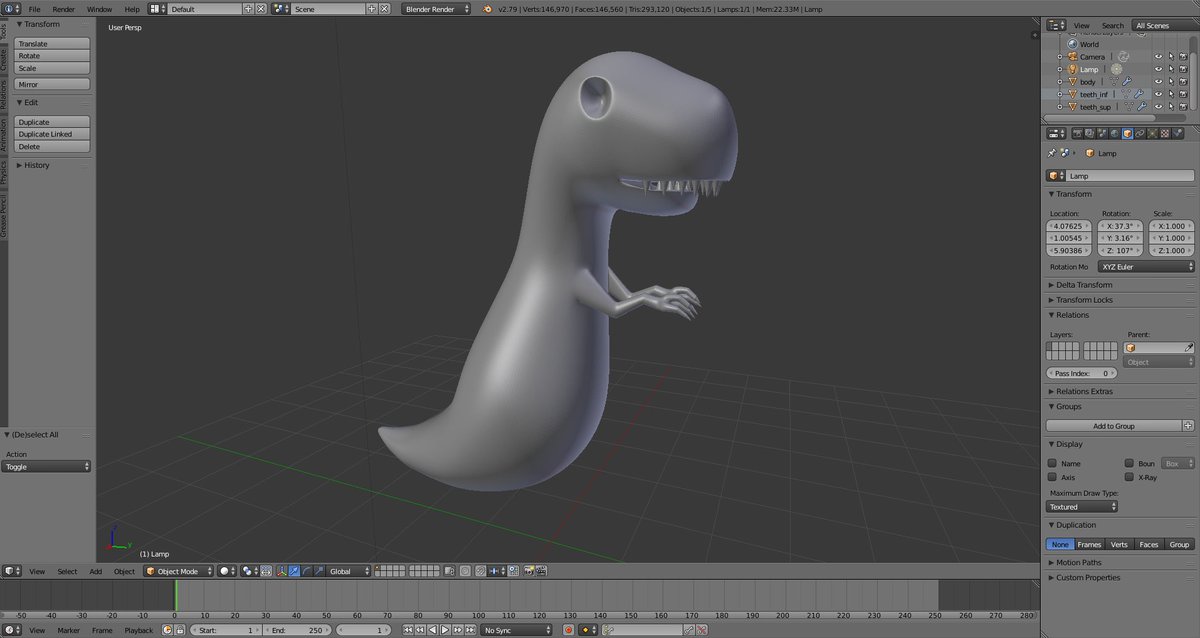Toggle proportional editing circle icon
The width and height of the screenshot is (1200, 638).
click(x=465, y=571)
